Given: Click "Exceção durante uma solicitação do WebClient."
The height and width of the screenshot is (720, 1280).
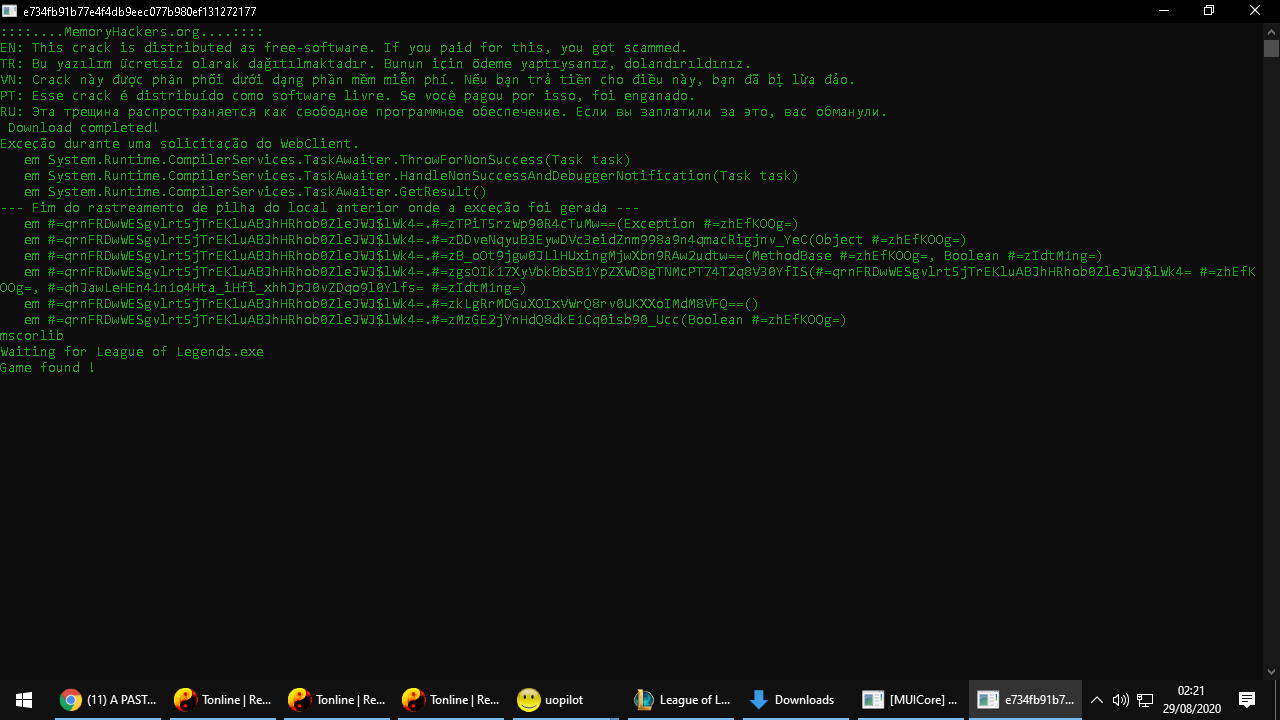Looking at the screenshot, I should (180, 144).
